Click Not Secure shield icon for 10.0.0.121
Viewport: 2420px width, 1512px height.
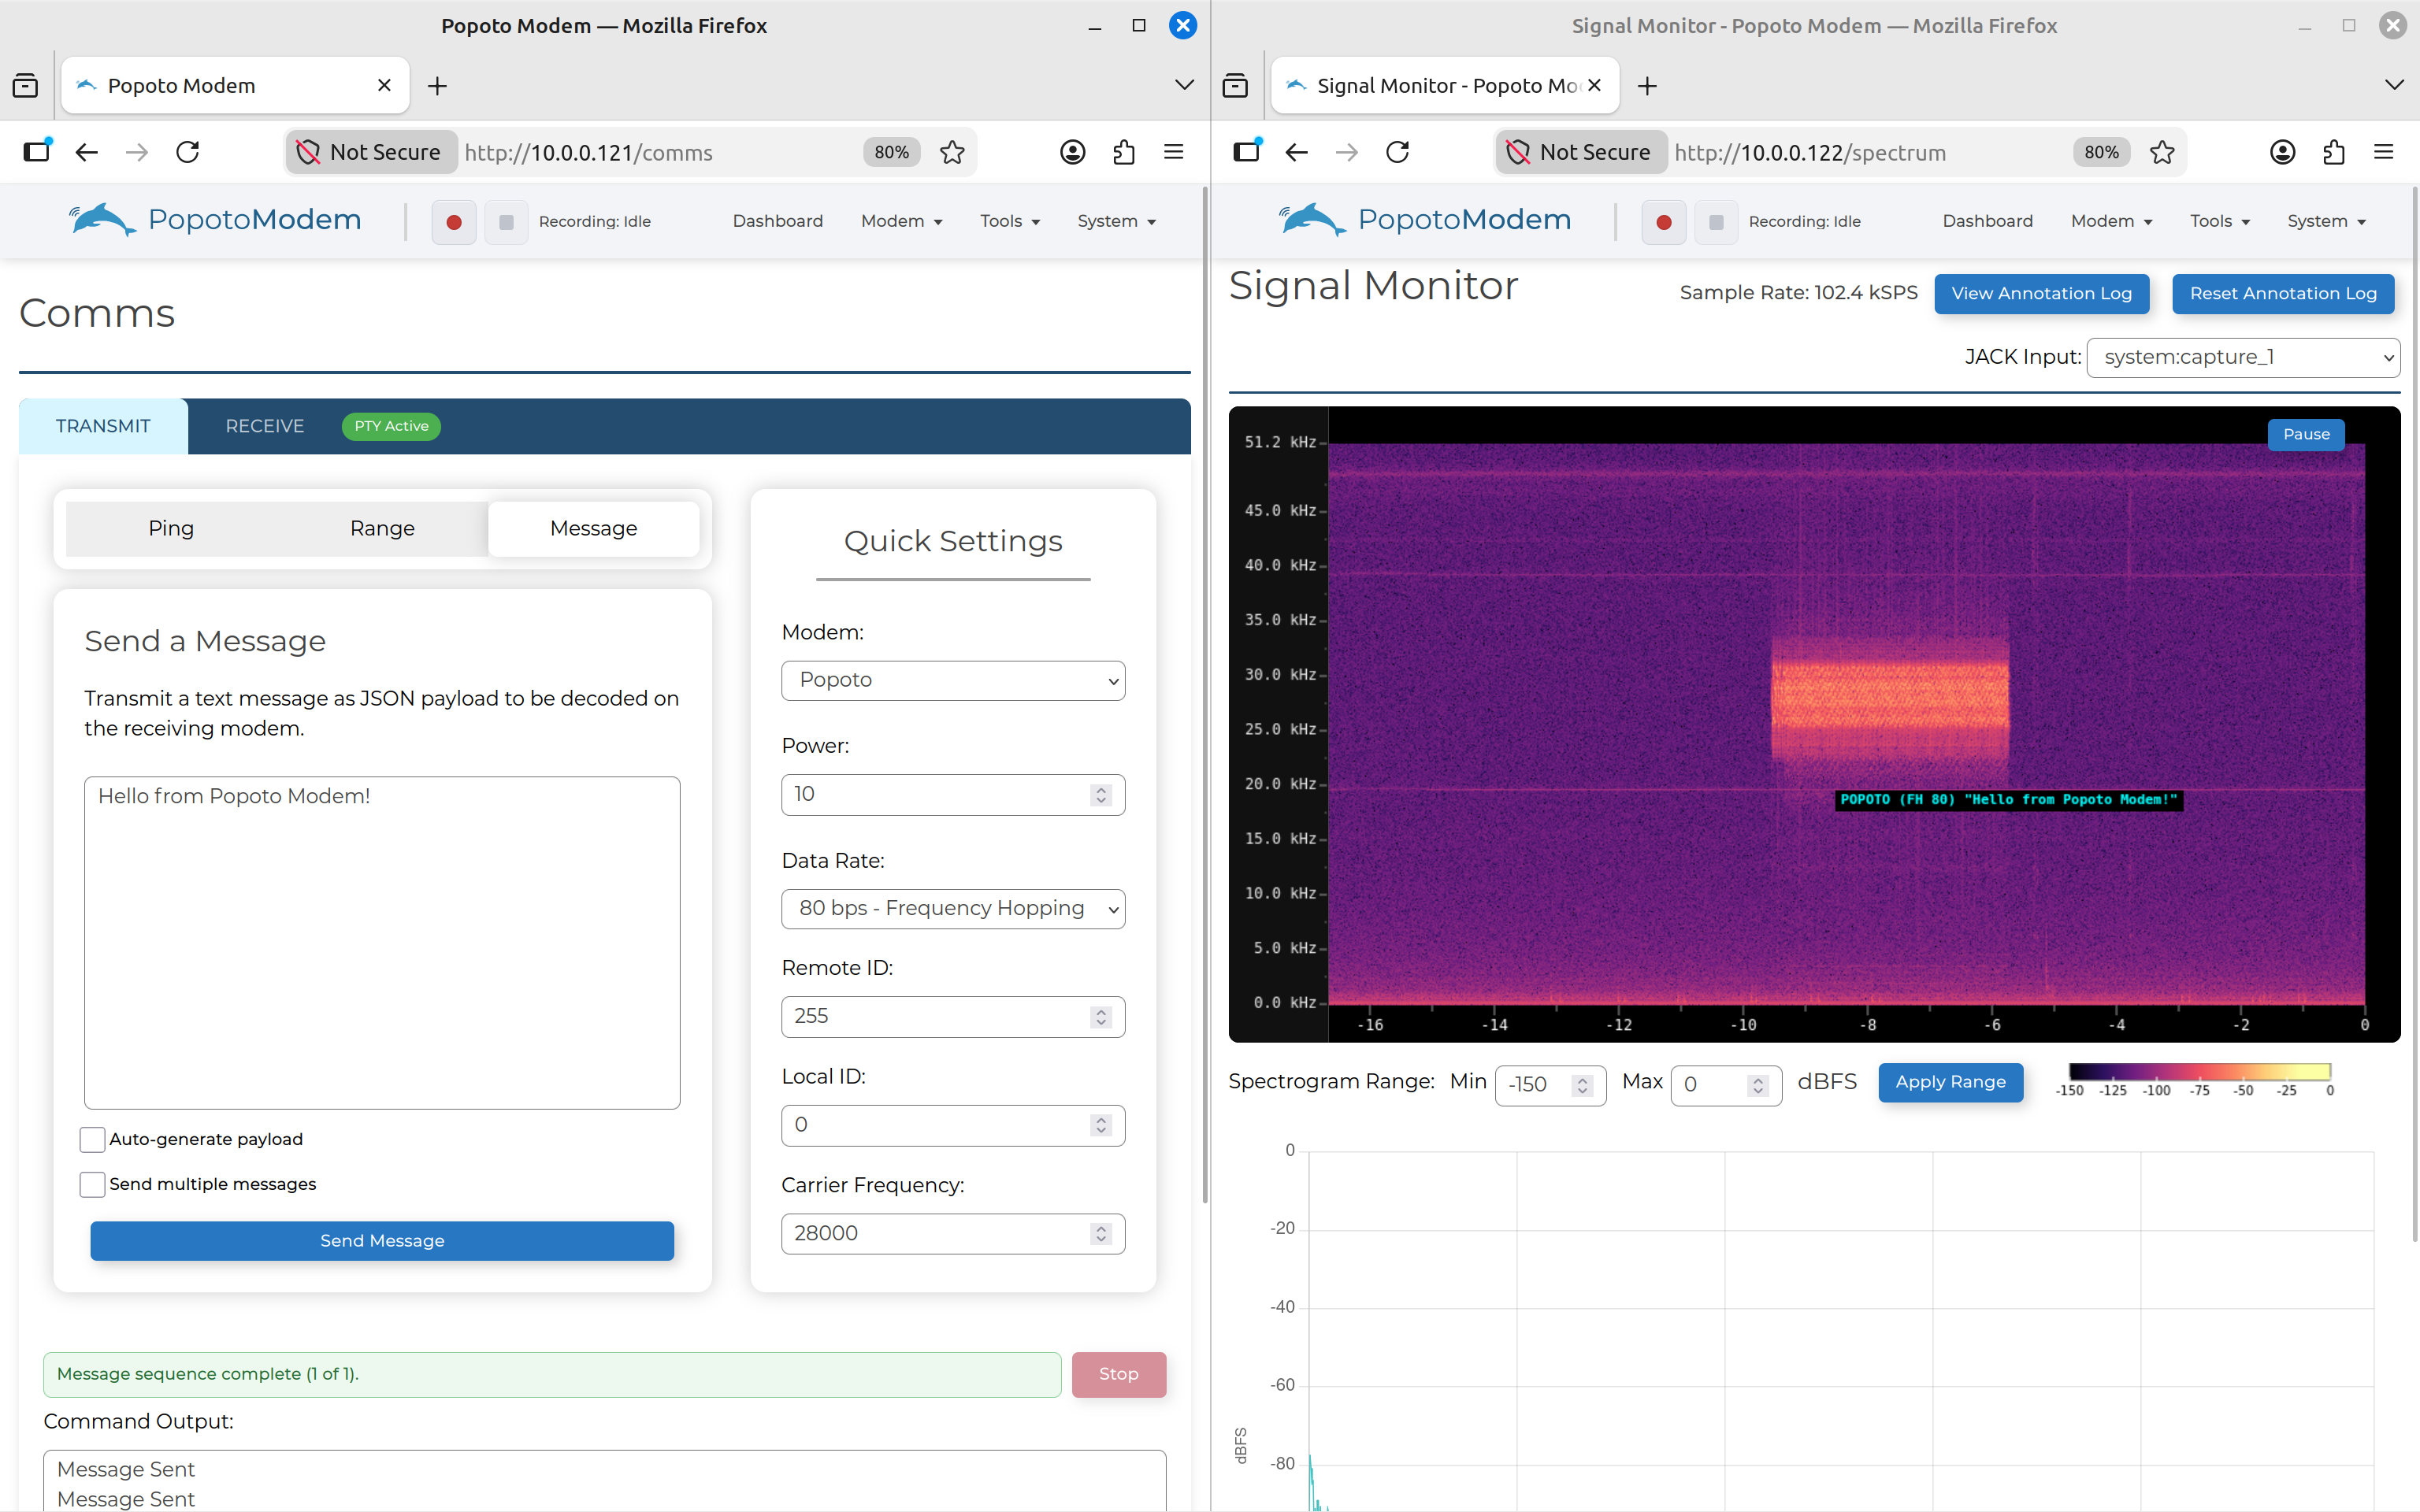308,152
